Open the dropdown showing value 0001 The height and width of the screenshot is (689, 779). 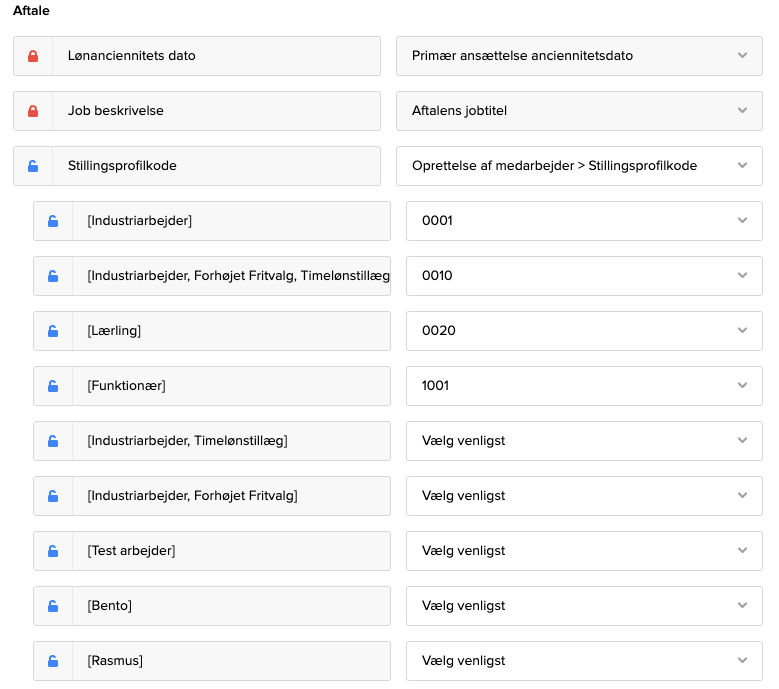[584, 221]
